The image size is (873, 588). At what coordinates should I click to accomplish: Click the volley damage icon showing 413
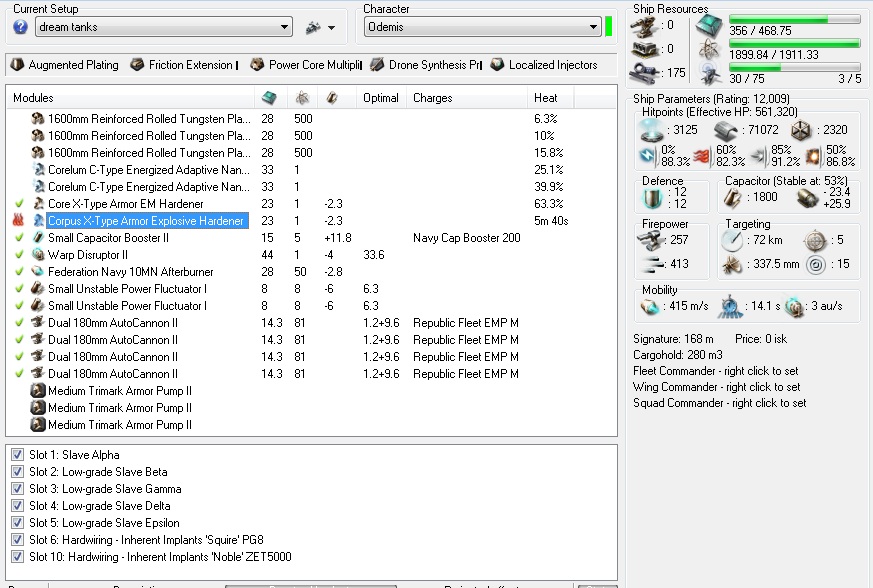tap(651, 264)
